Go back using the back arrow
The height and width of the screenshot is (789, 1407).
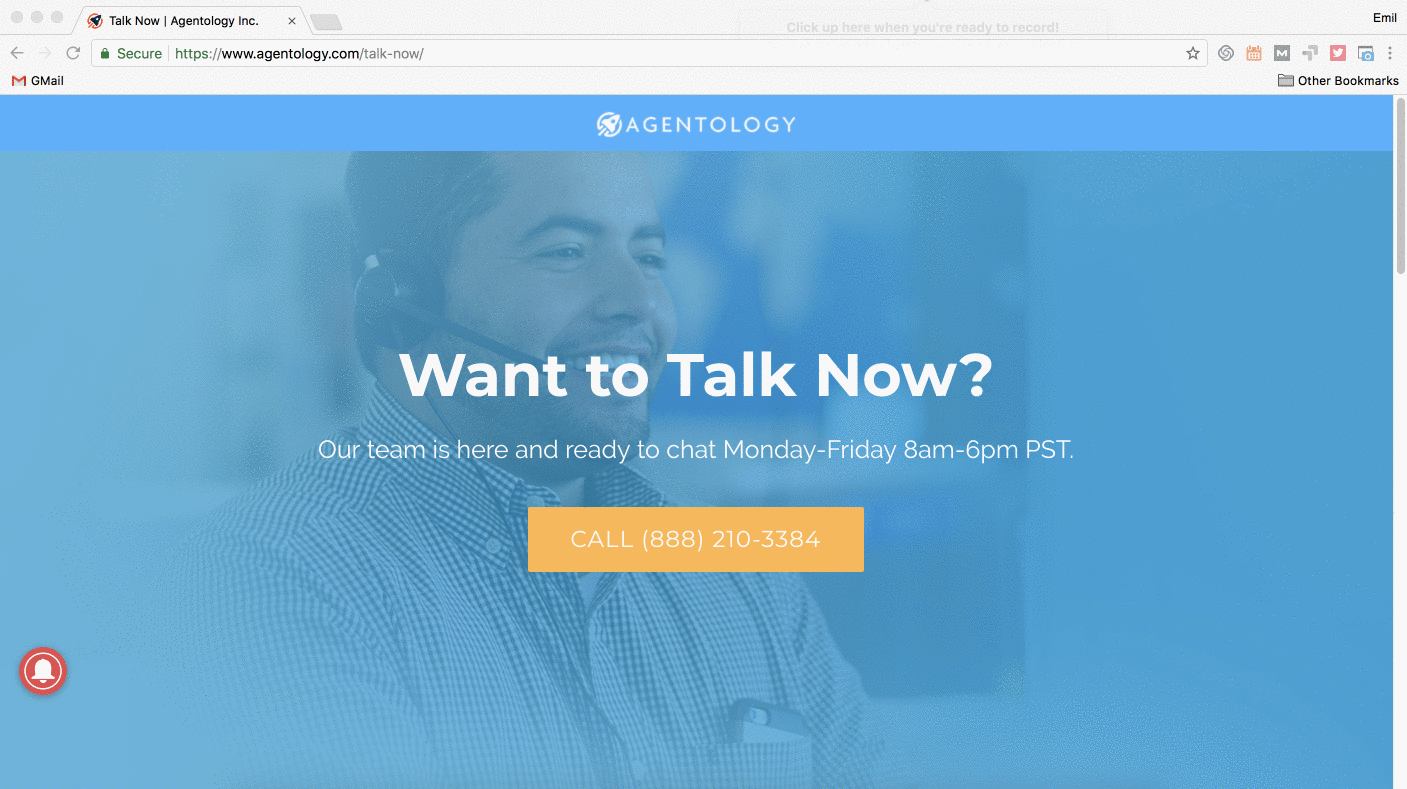tap(17, 54)
